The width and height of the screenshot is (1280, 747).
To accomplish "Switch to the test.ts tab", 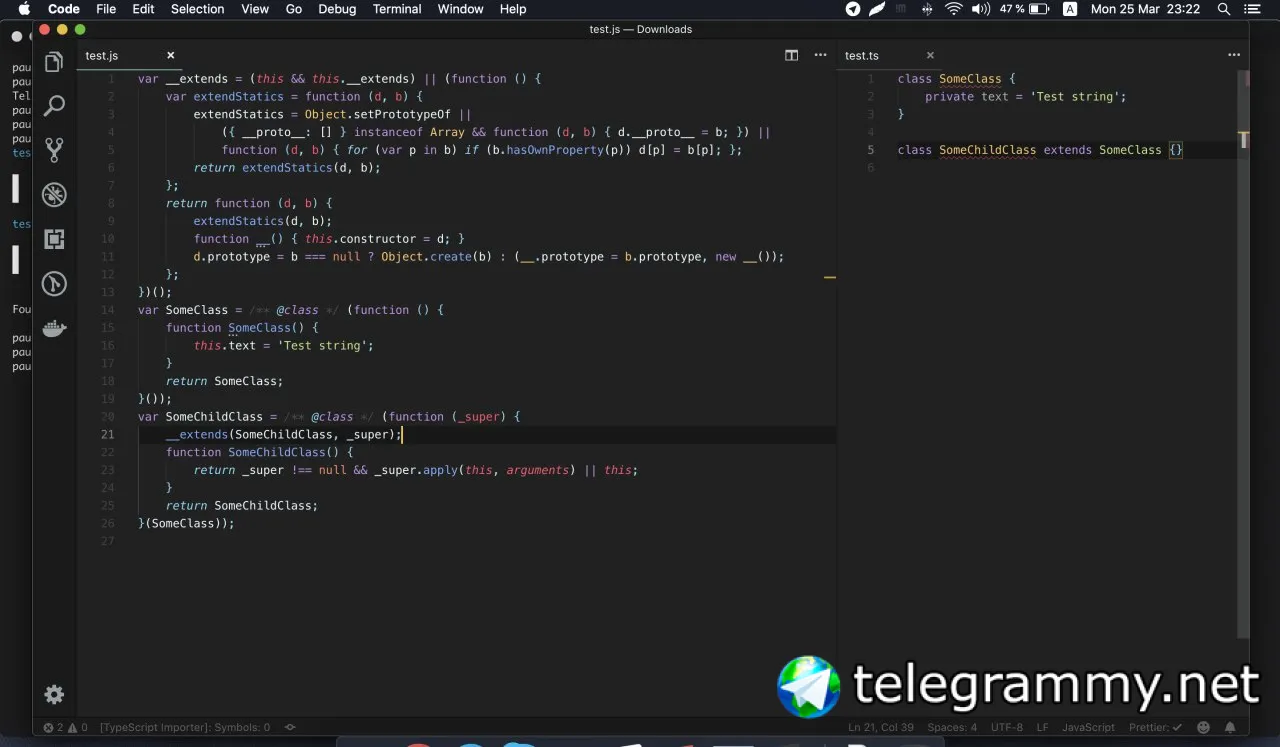I will [862, 56].
